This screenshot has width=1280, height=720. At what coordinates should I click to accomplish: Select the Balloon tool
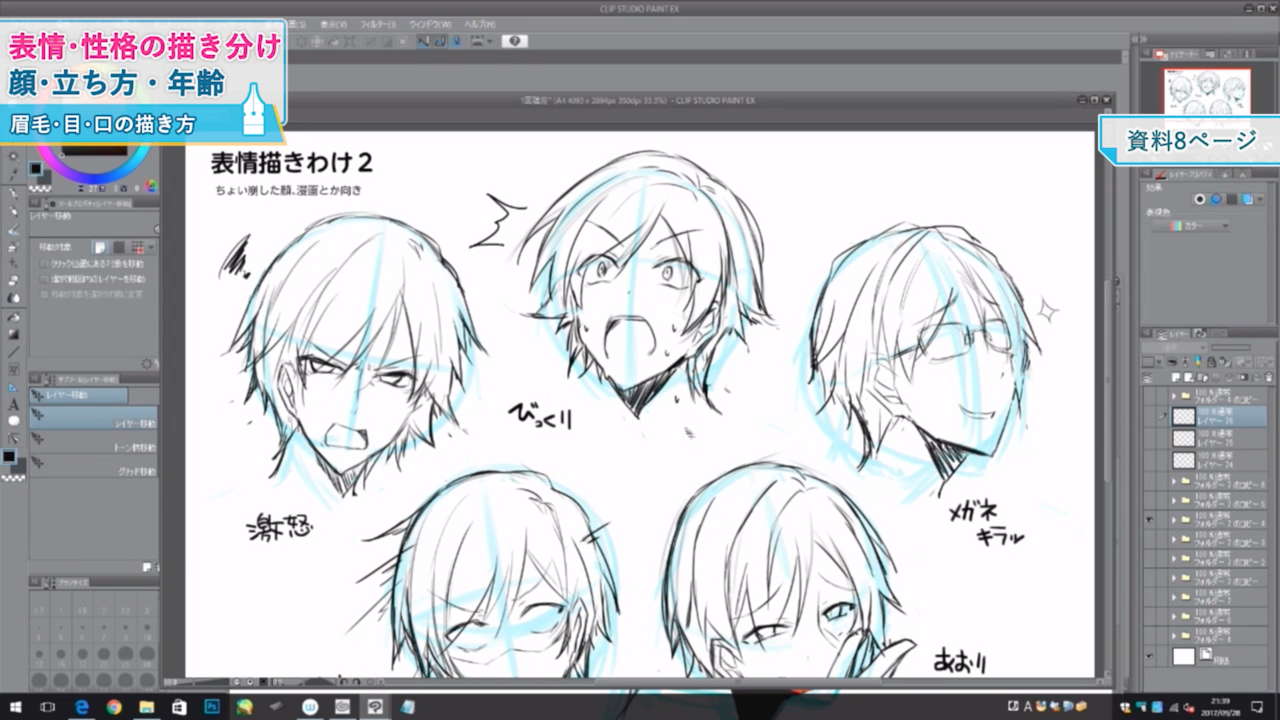pos(13,421)
